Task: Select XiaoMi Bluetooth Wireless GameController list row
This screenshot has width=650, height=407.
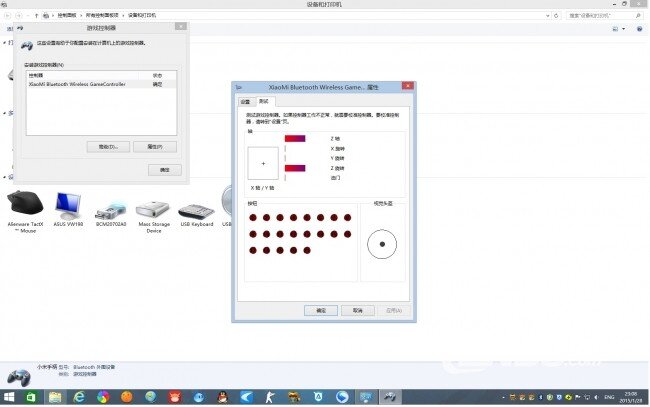Action: [x=101, y=84]
